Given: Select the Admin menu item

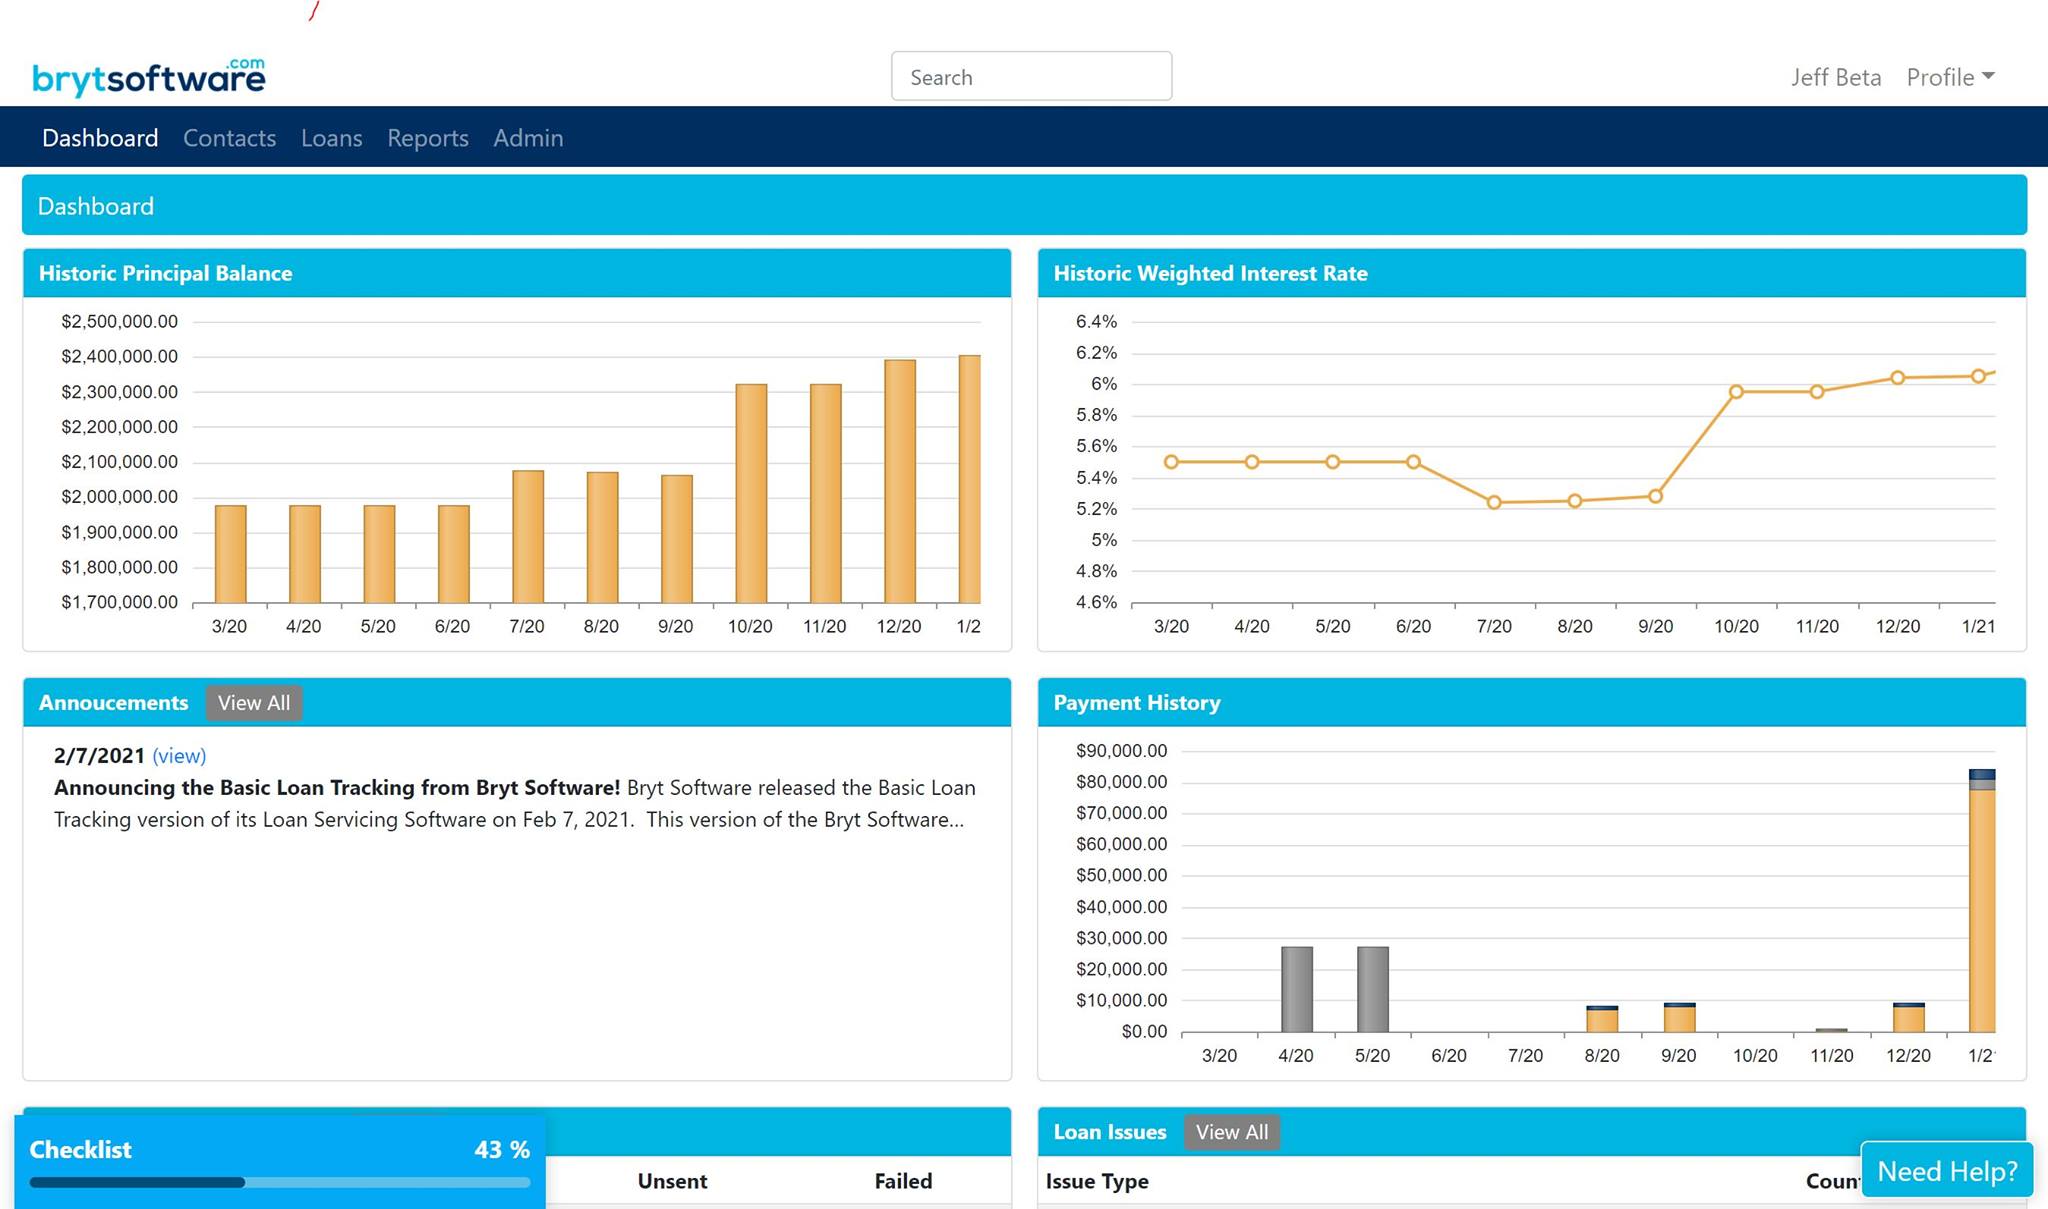Looking at the screenshot, I should 528,138.
